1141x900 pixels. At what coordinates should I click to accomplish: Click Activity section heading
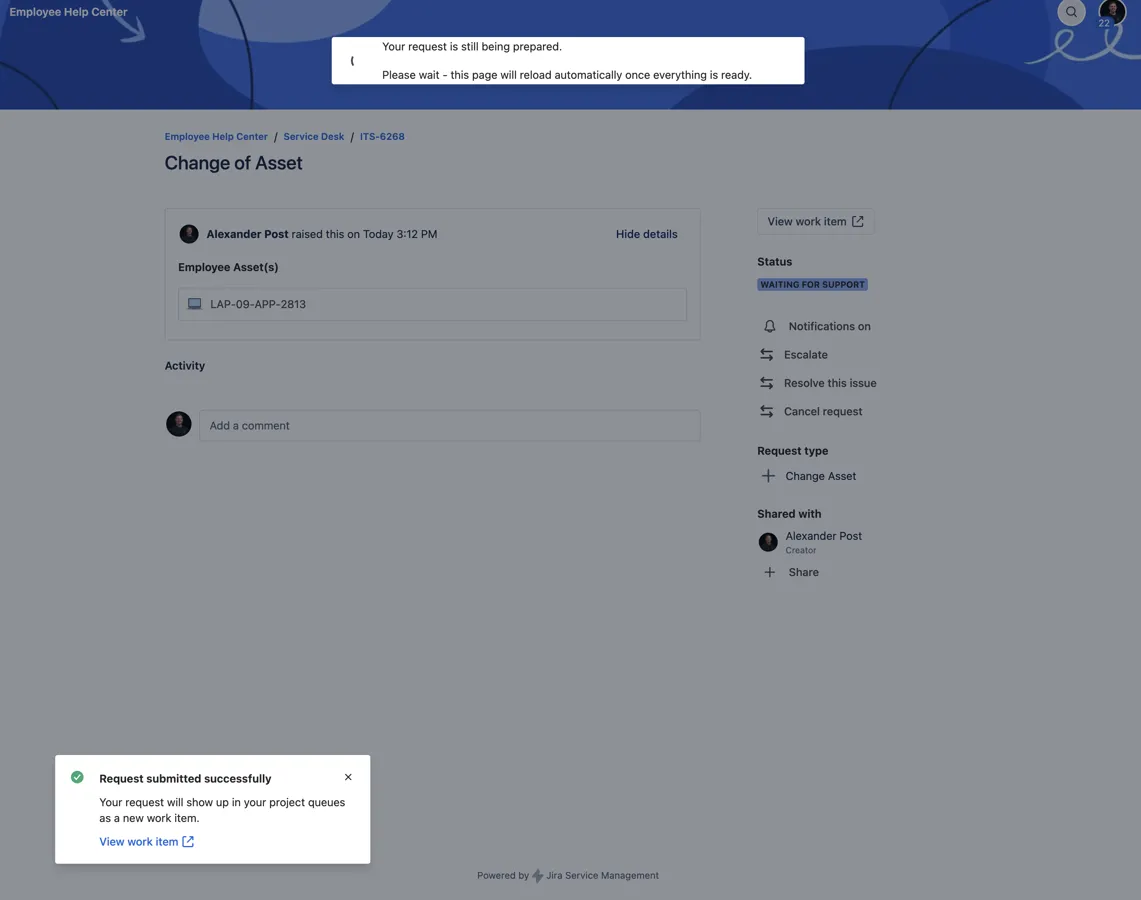point(185,366)
